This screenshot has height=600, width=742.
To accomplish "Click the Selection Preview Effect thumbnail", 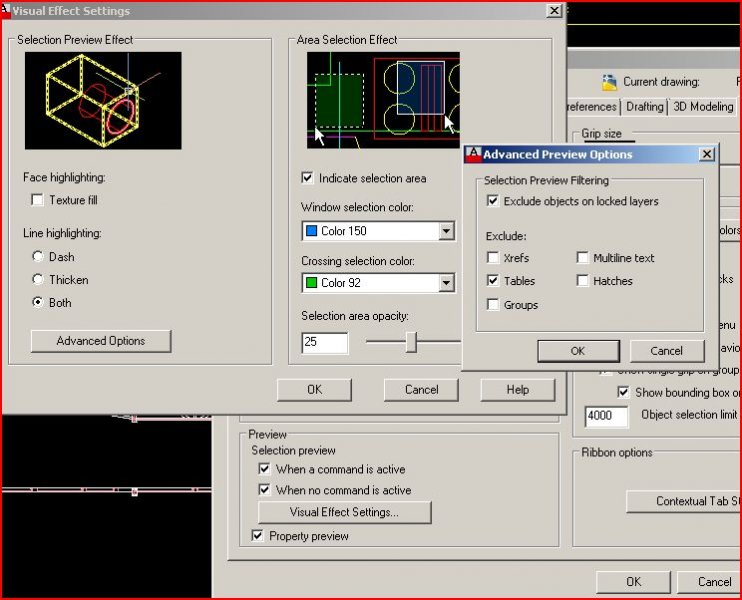I will 103,100.
